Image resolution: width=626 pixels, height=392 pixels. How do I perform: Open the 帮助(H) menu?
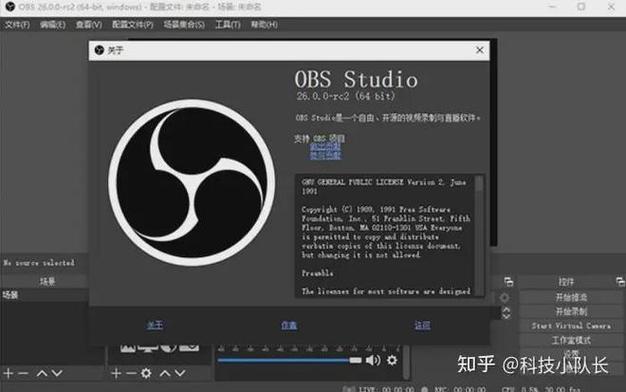tap(264, 25)
